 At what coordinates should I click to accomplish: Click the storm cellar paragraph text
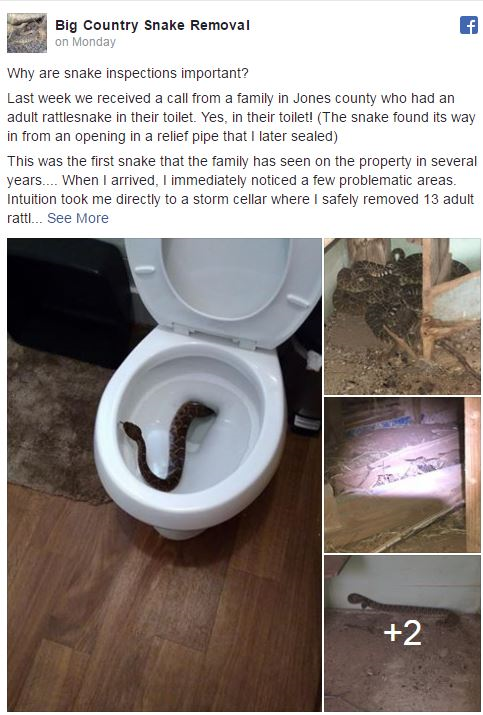click(241, 189)
